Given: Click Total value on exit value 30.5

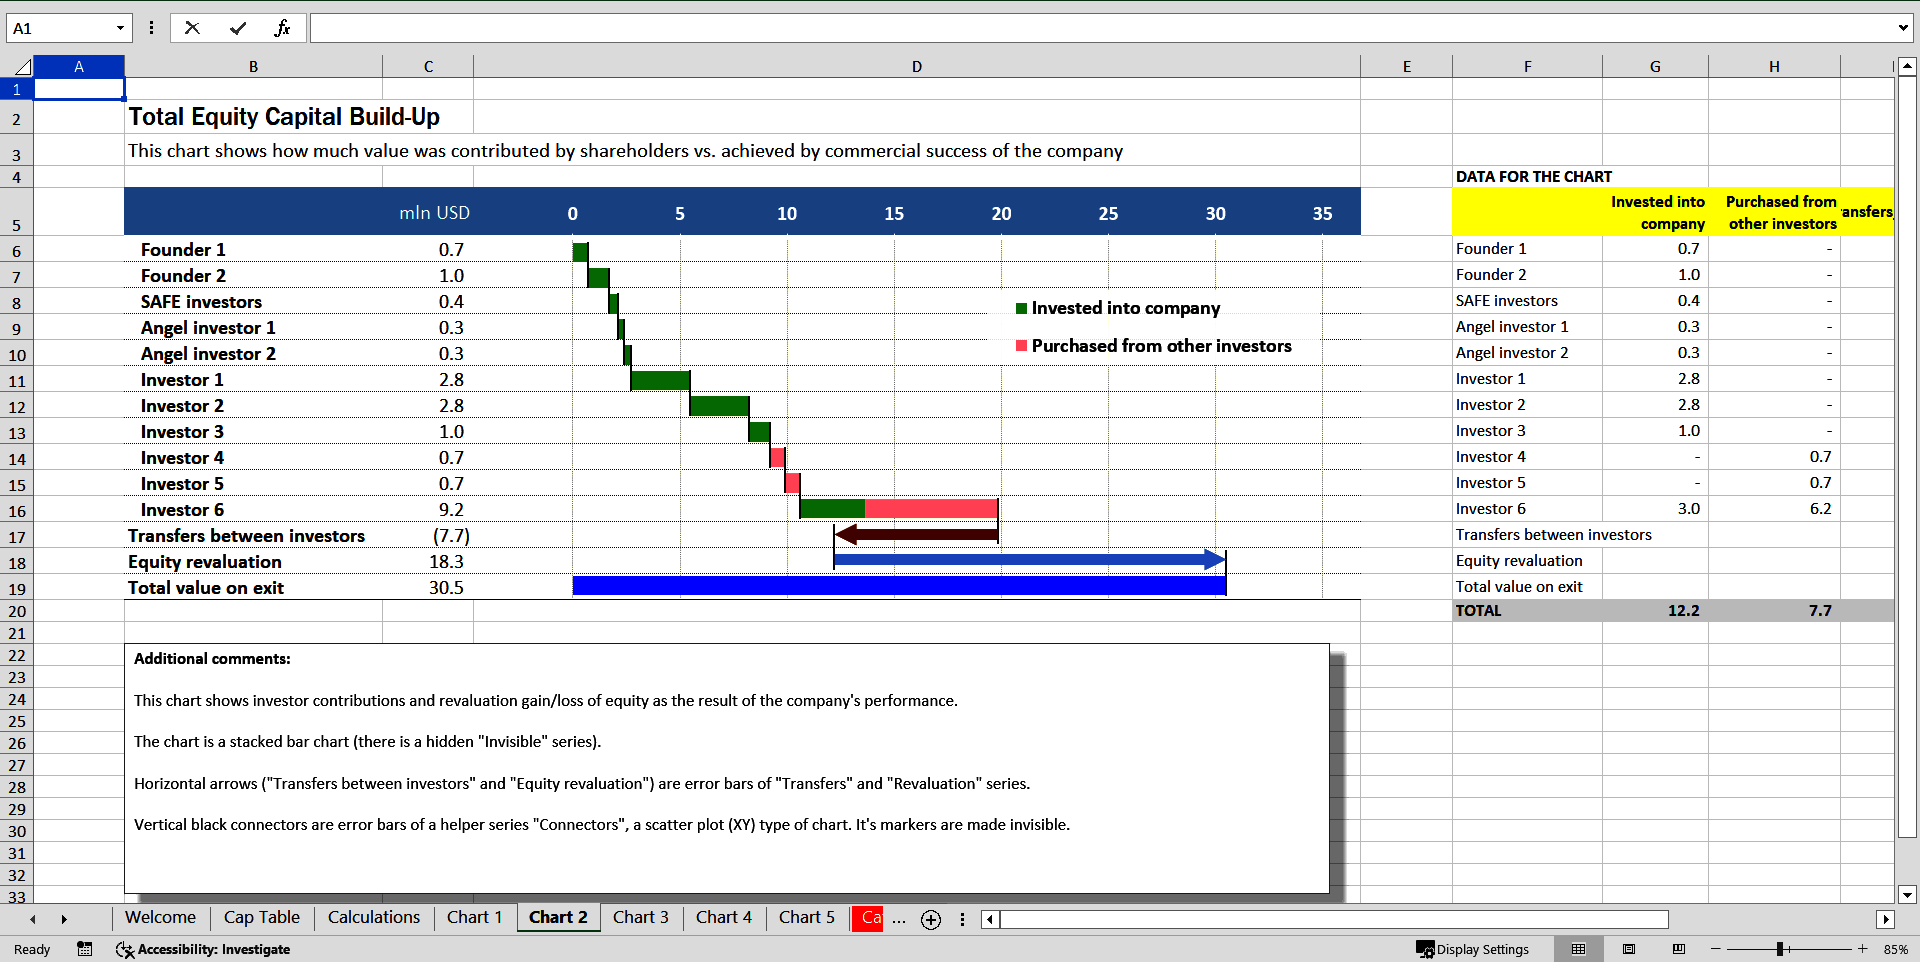Looking at the screenshot, I should point(446,588).
